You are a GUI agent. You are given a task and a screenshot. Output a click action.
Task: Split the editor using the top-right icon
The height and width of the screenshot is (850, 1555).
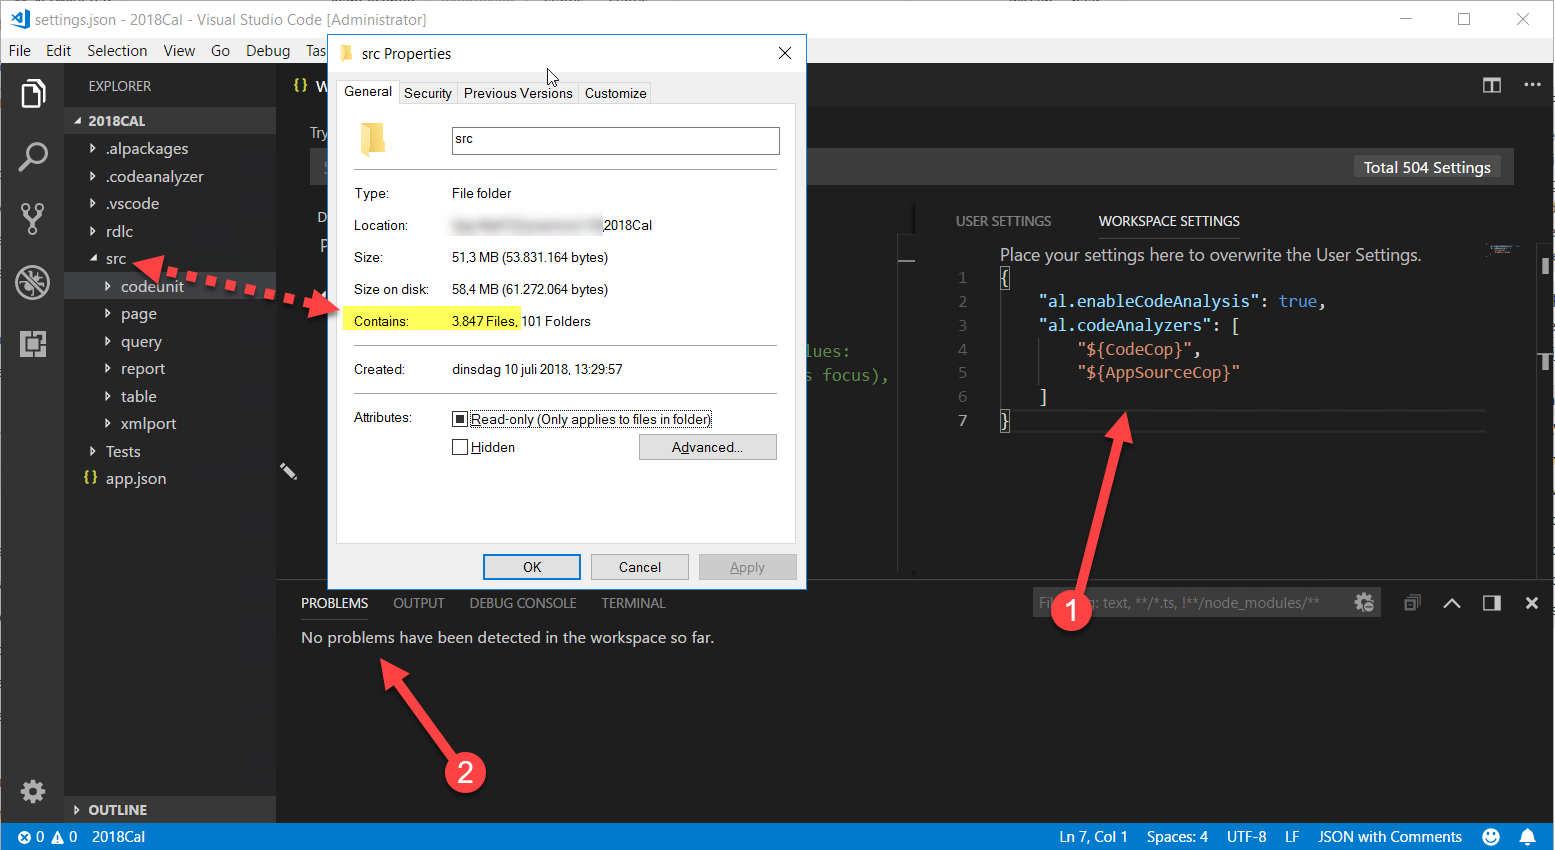click(1491, 85)
